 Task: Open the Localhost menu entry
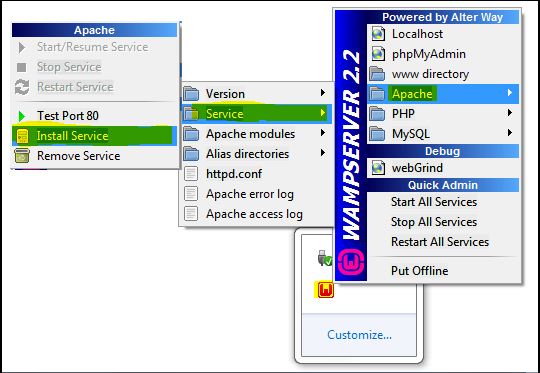[443, 34]
